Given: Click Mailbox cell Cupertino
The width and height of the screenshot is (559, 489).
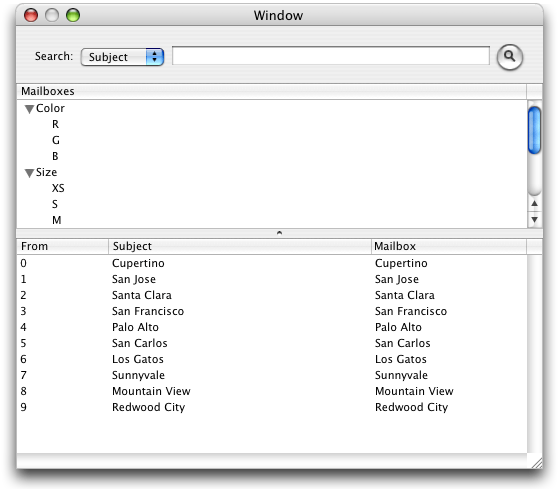Looking at the screenshot, I should (401, 263).
